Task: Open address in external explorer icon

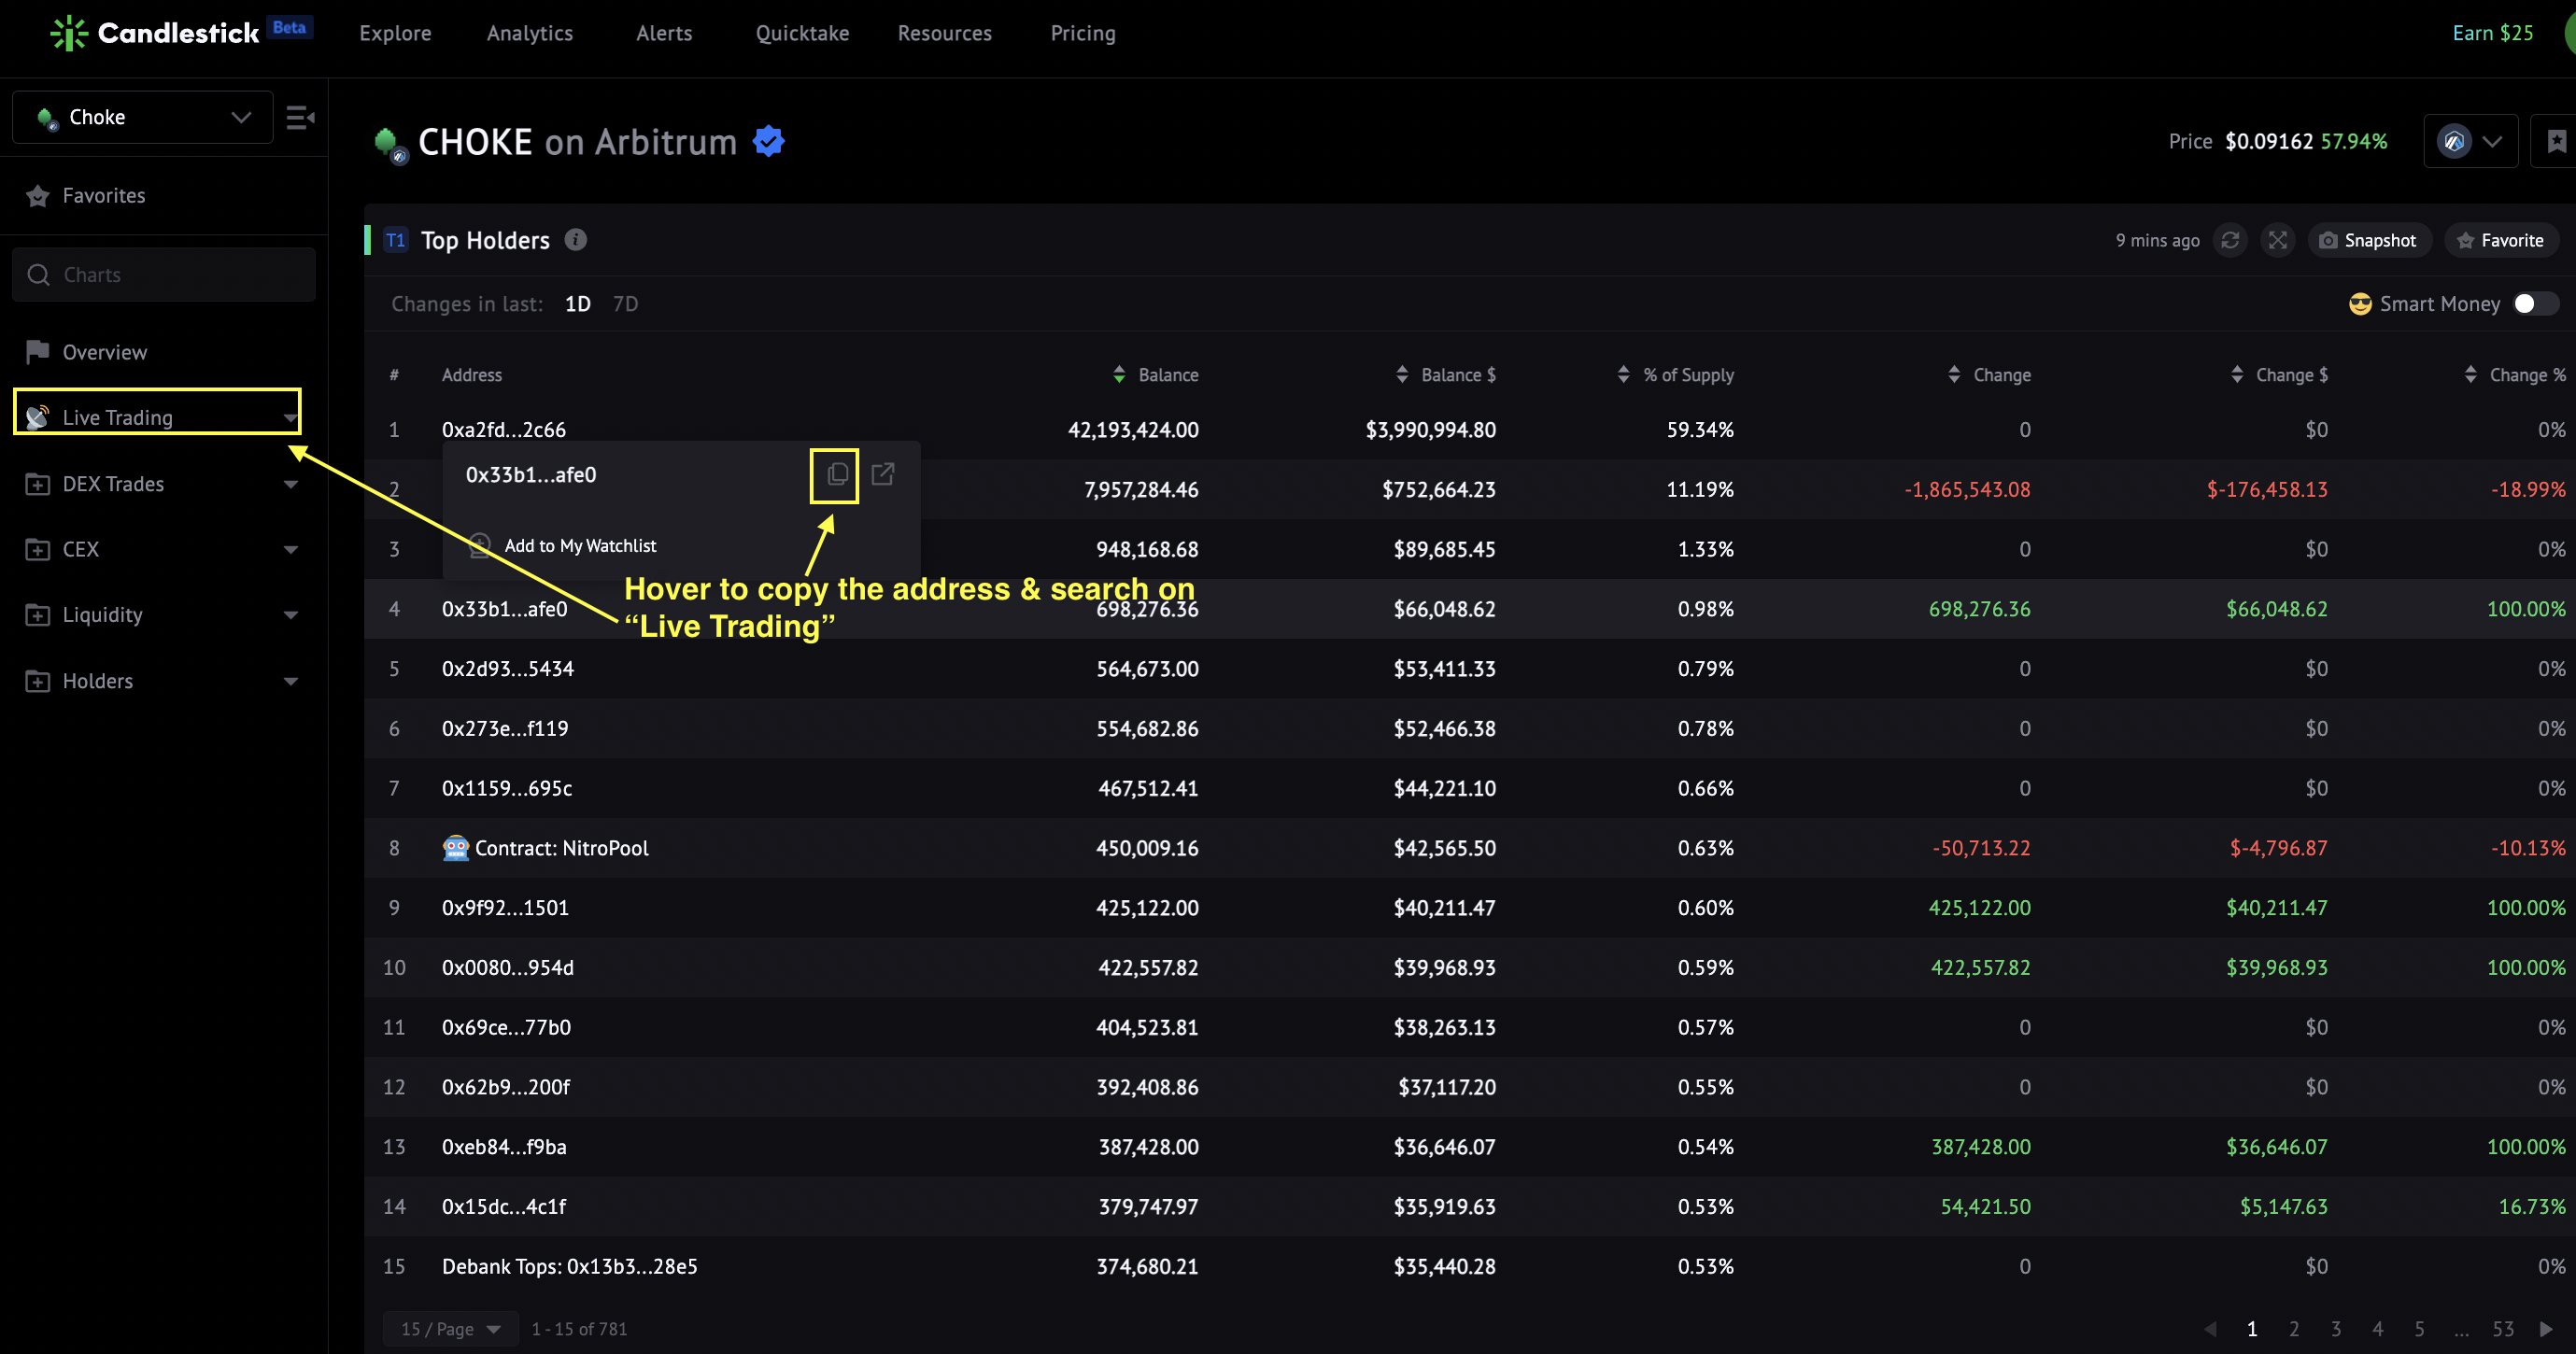Action: 883,474
